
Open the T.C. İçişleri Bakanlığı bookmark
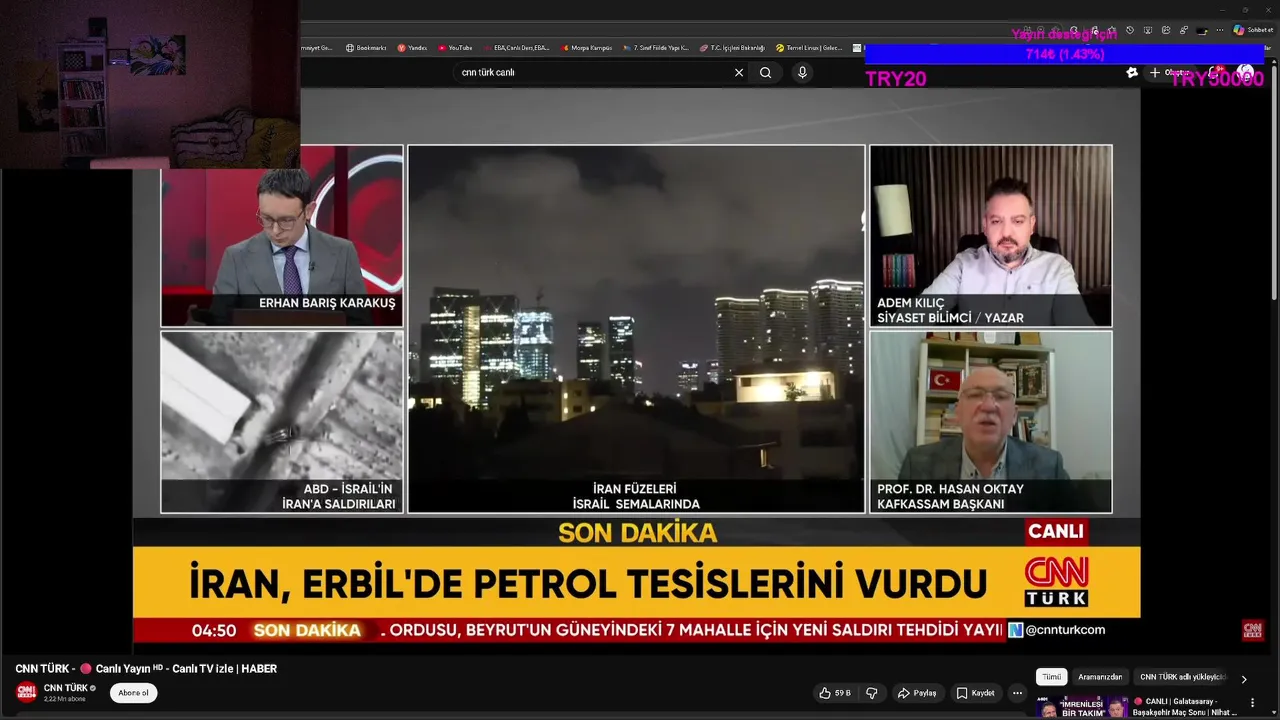pyautogui.click(x=732, y=48)
